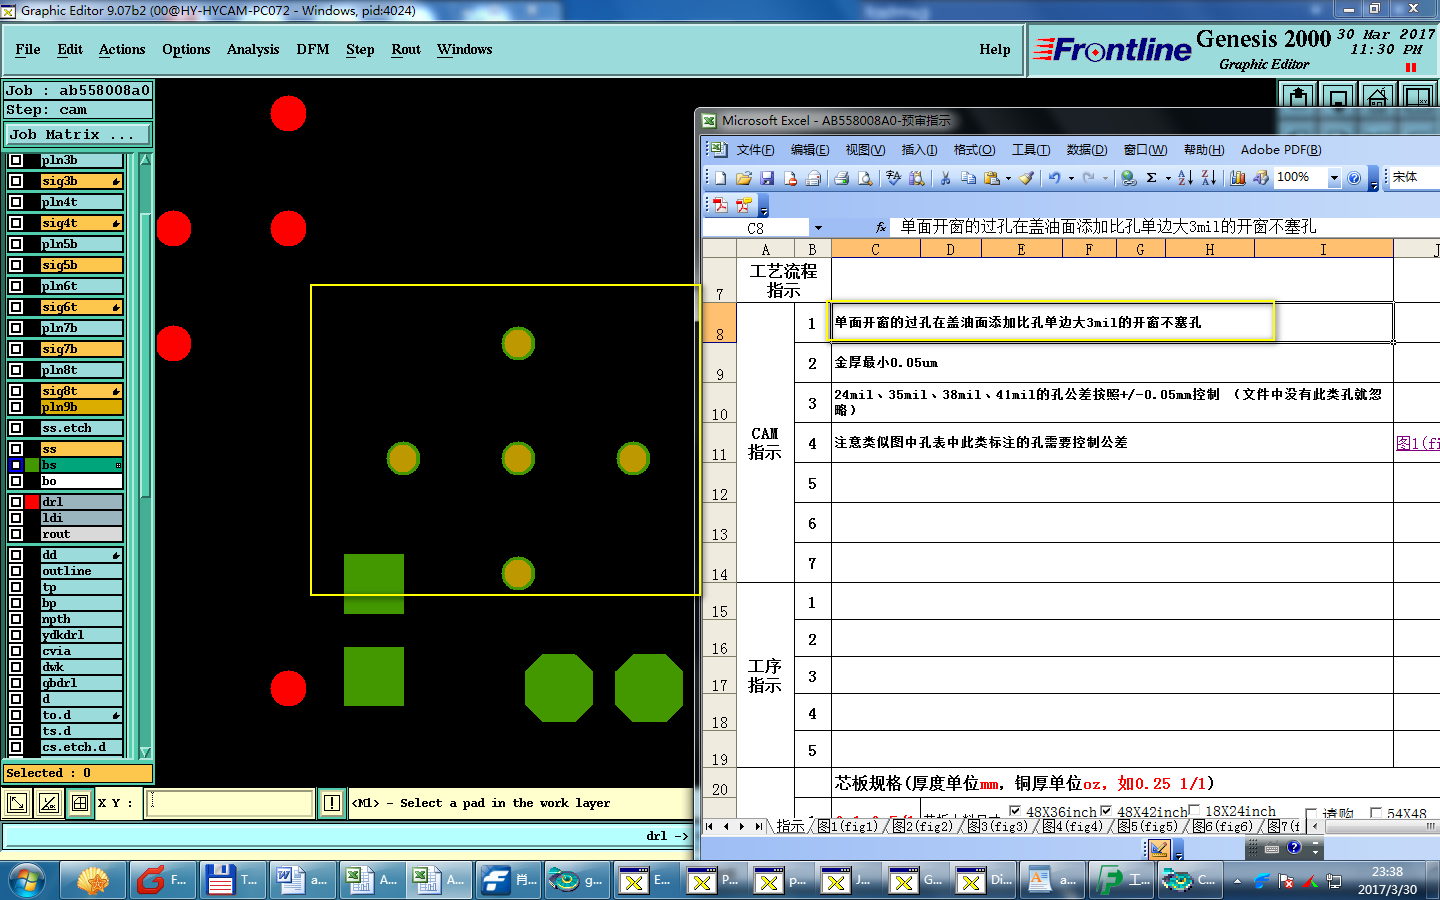Click the Excel Help question mark icon
1440x900 pixels.
click(1354, 178)
